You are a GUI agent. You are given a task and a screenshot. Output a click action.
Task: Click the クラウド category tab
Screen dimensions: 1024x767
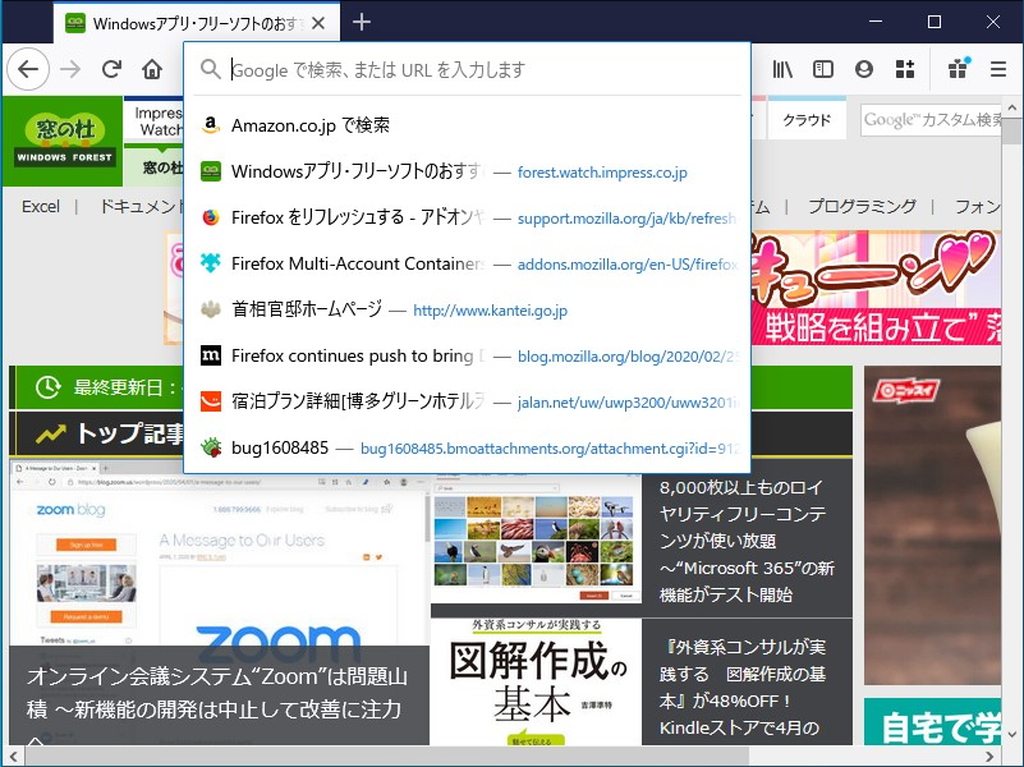point(806,118)
